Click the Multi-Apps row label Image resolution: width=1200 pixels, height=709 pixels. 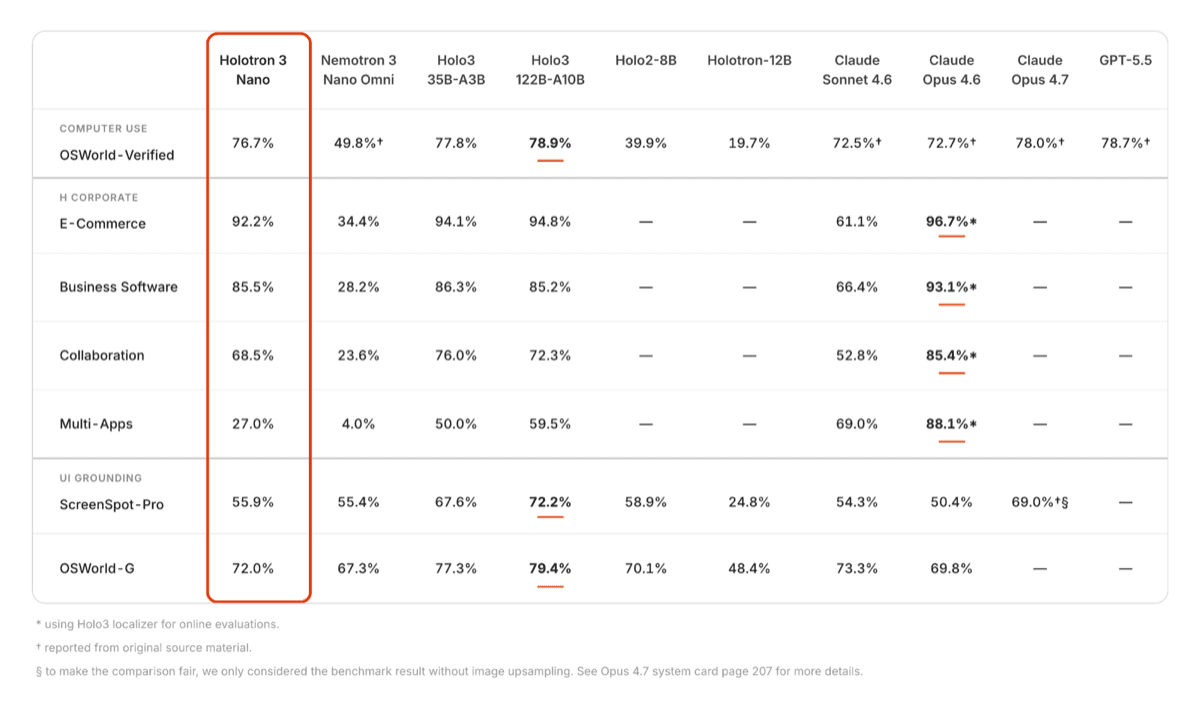tap(96, 424)
